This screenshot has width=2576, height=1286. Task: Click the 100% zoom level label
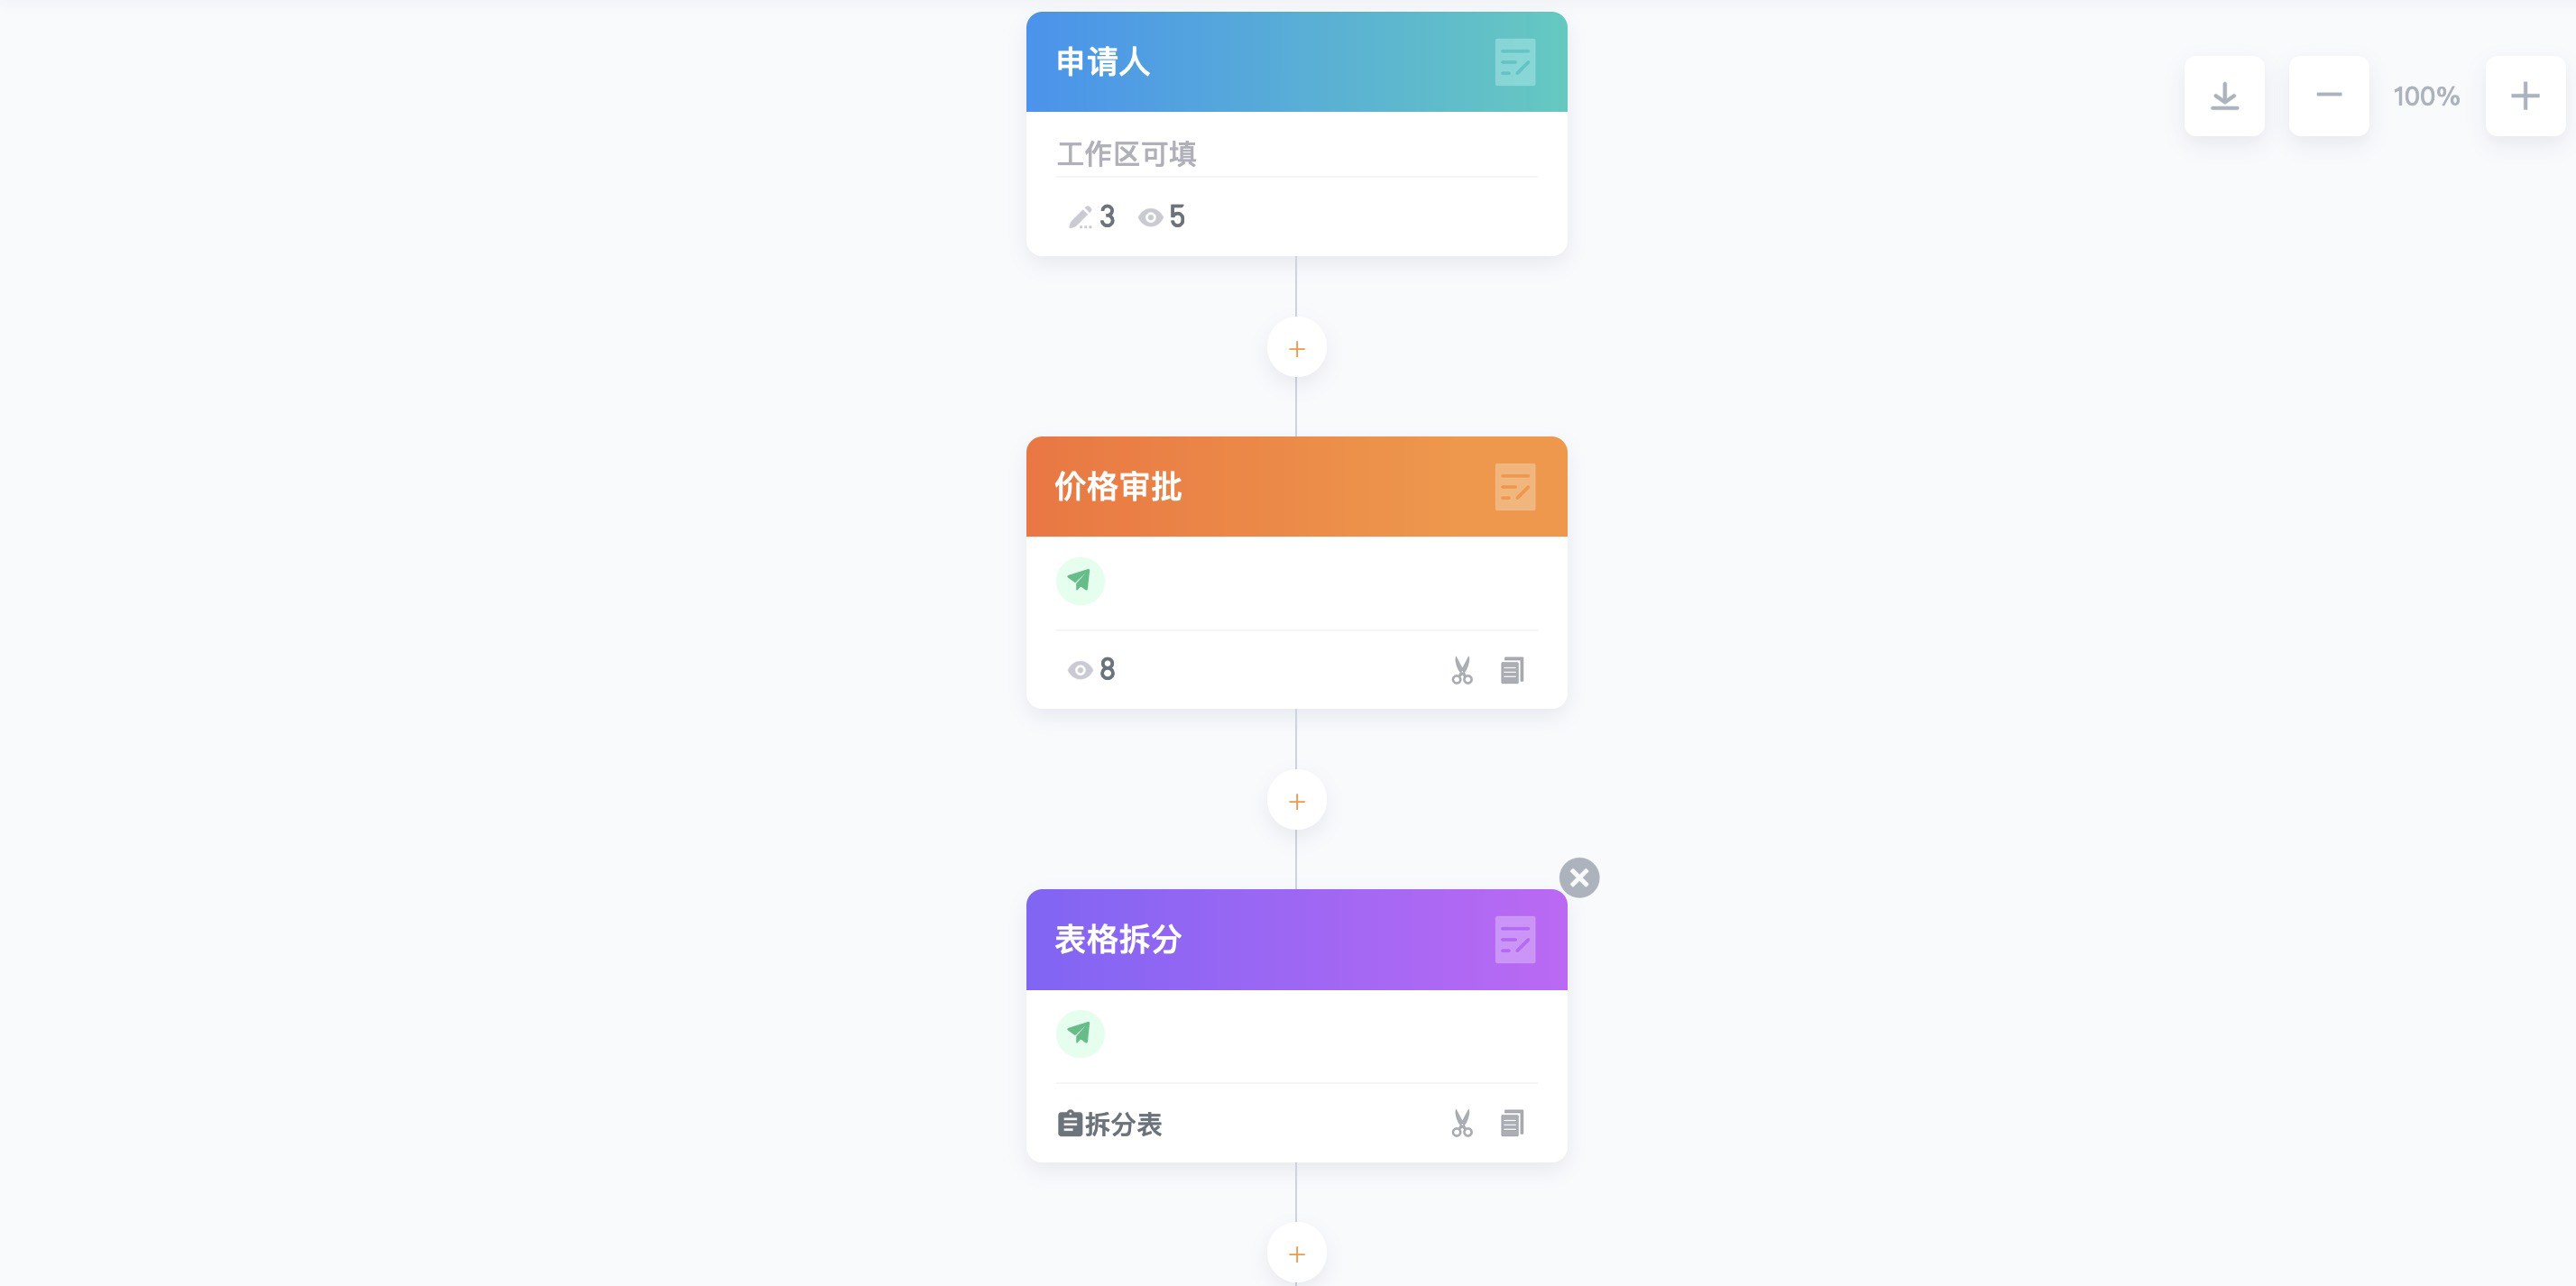pos(2426,96)
